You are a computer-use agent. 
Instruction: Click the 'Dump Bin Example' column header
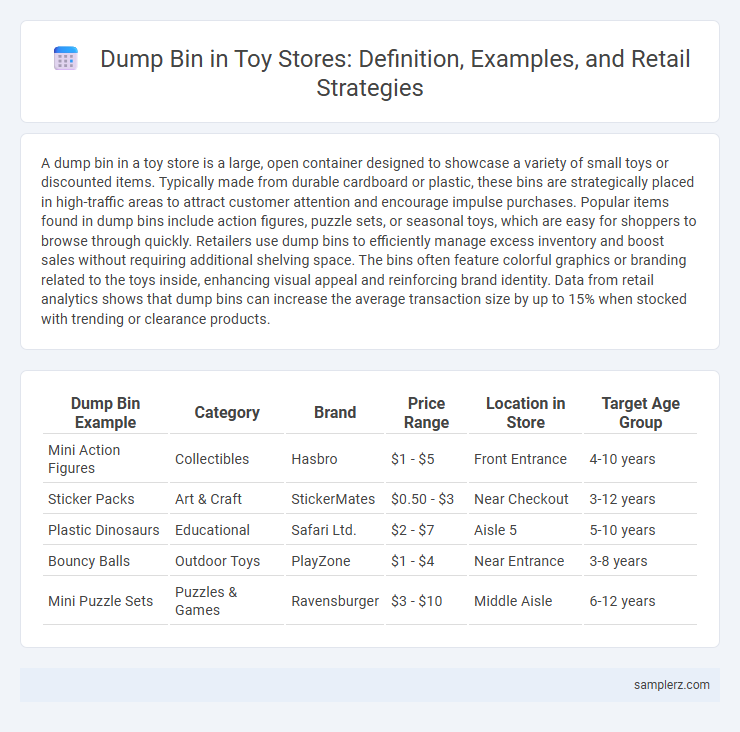(105, 413)
